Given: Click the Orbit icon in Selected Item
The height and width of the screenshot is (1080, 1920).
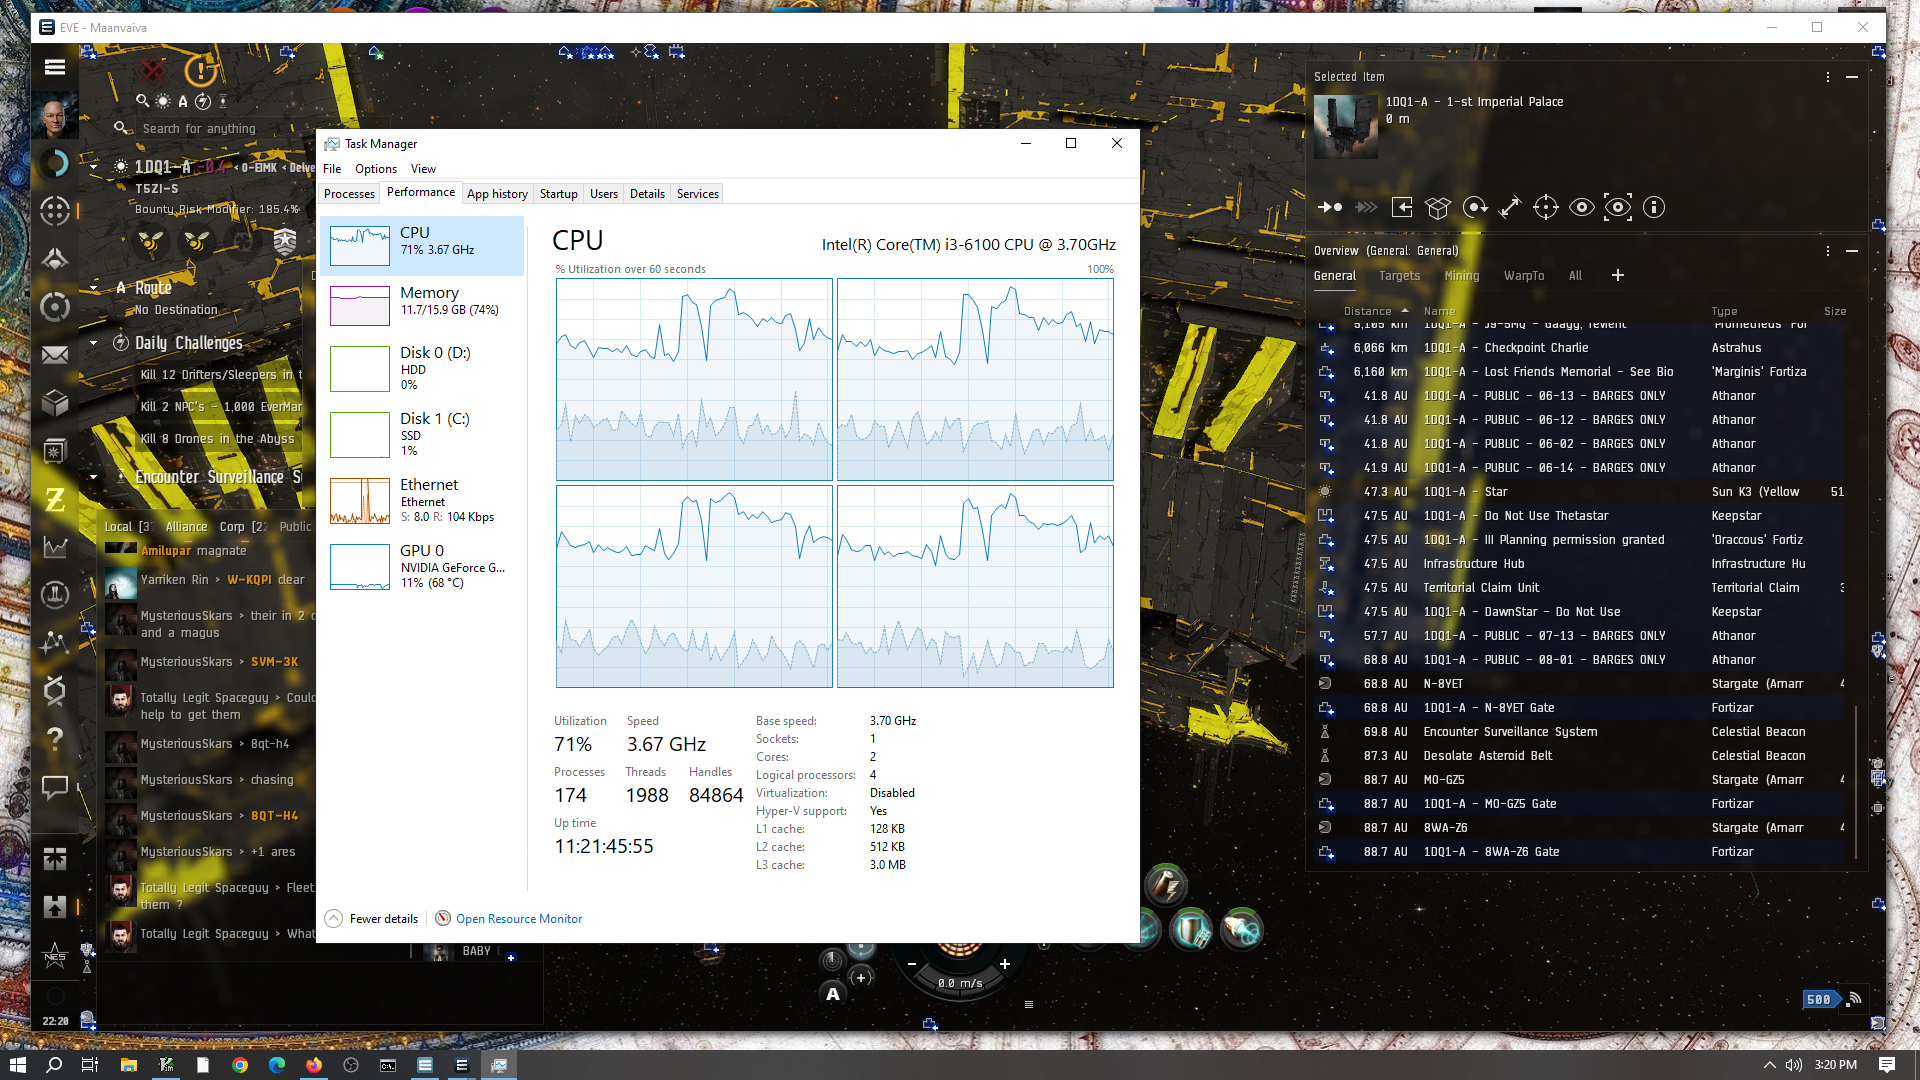Looking at the screenshot, I should click(x=1474, y=207).
